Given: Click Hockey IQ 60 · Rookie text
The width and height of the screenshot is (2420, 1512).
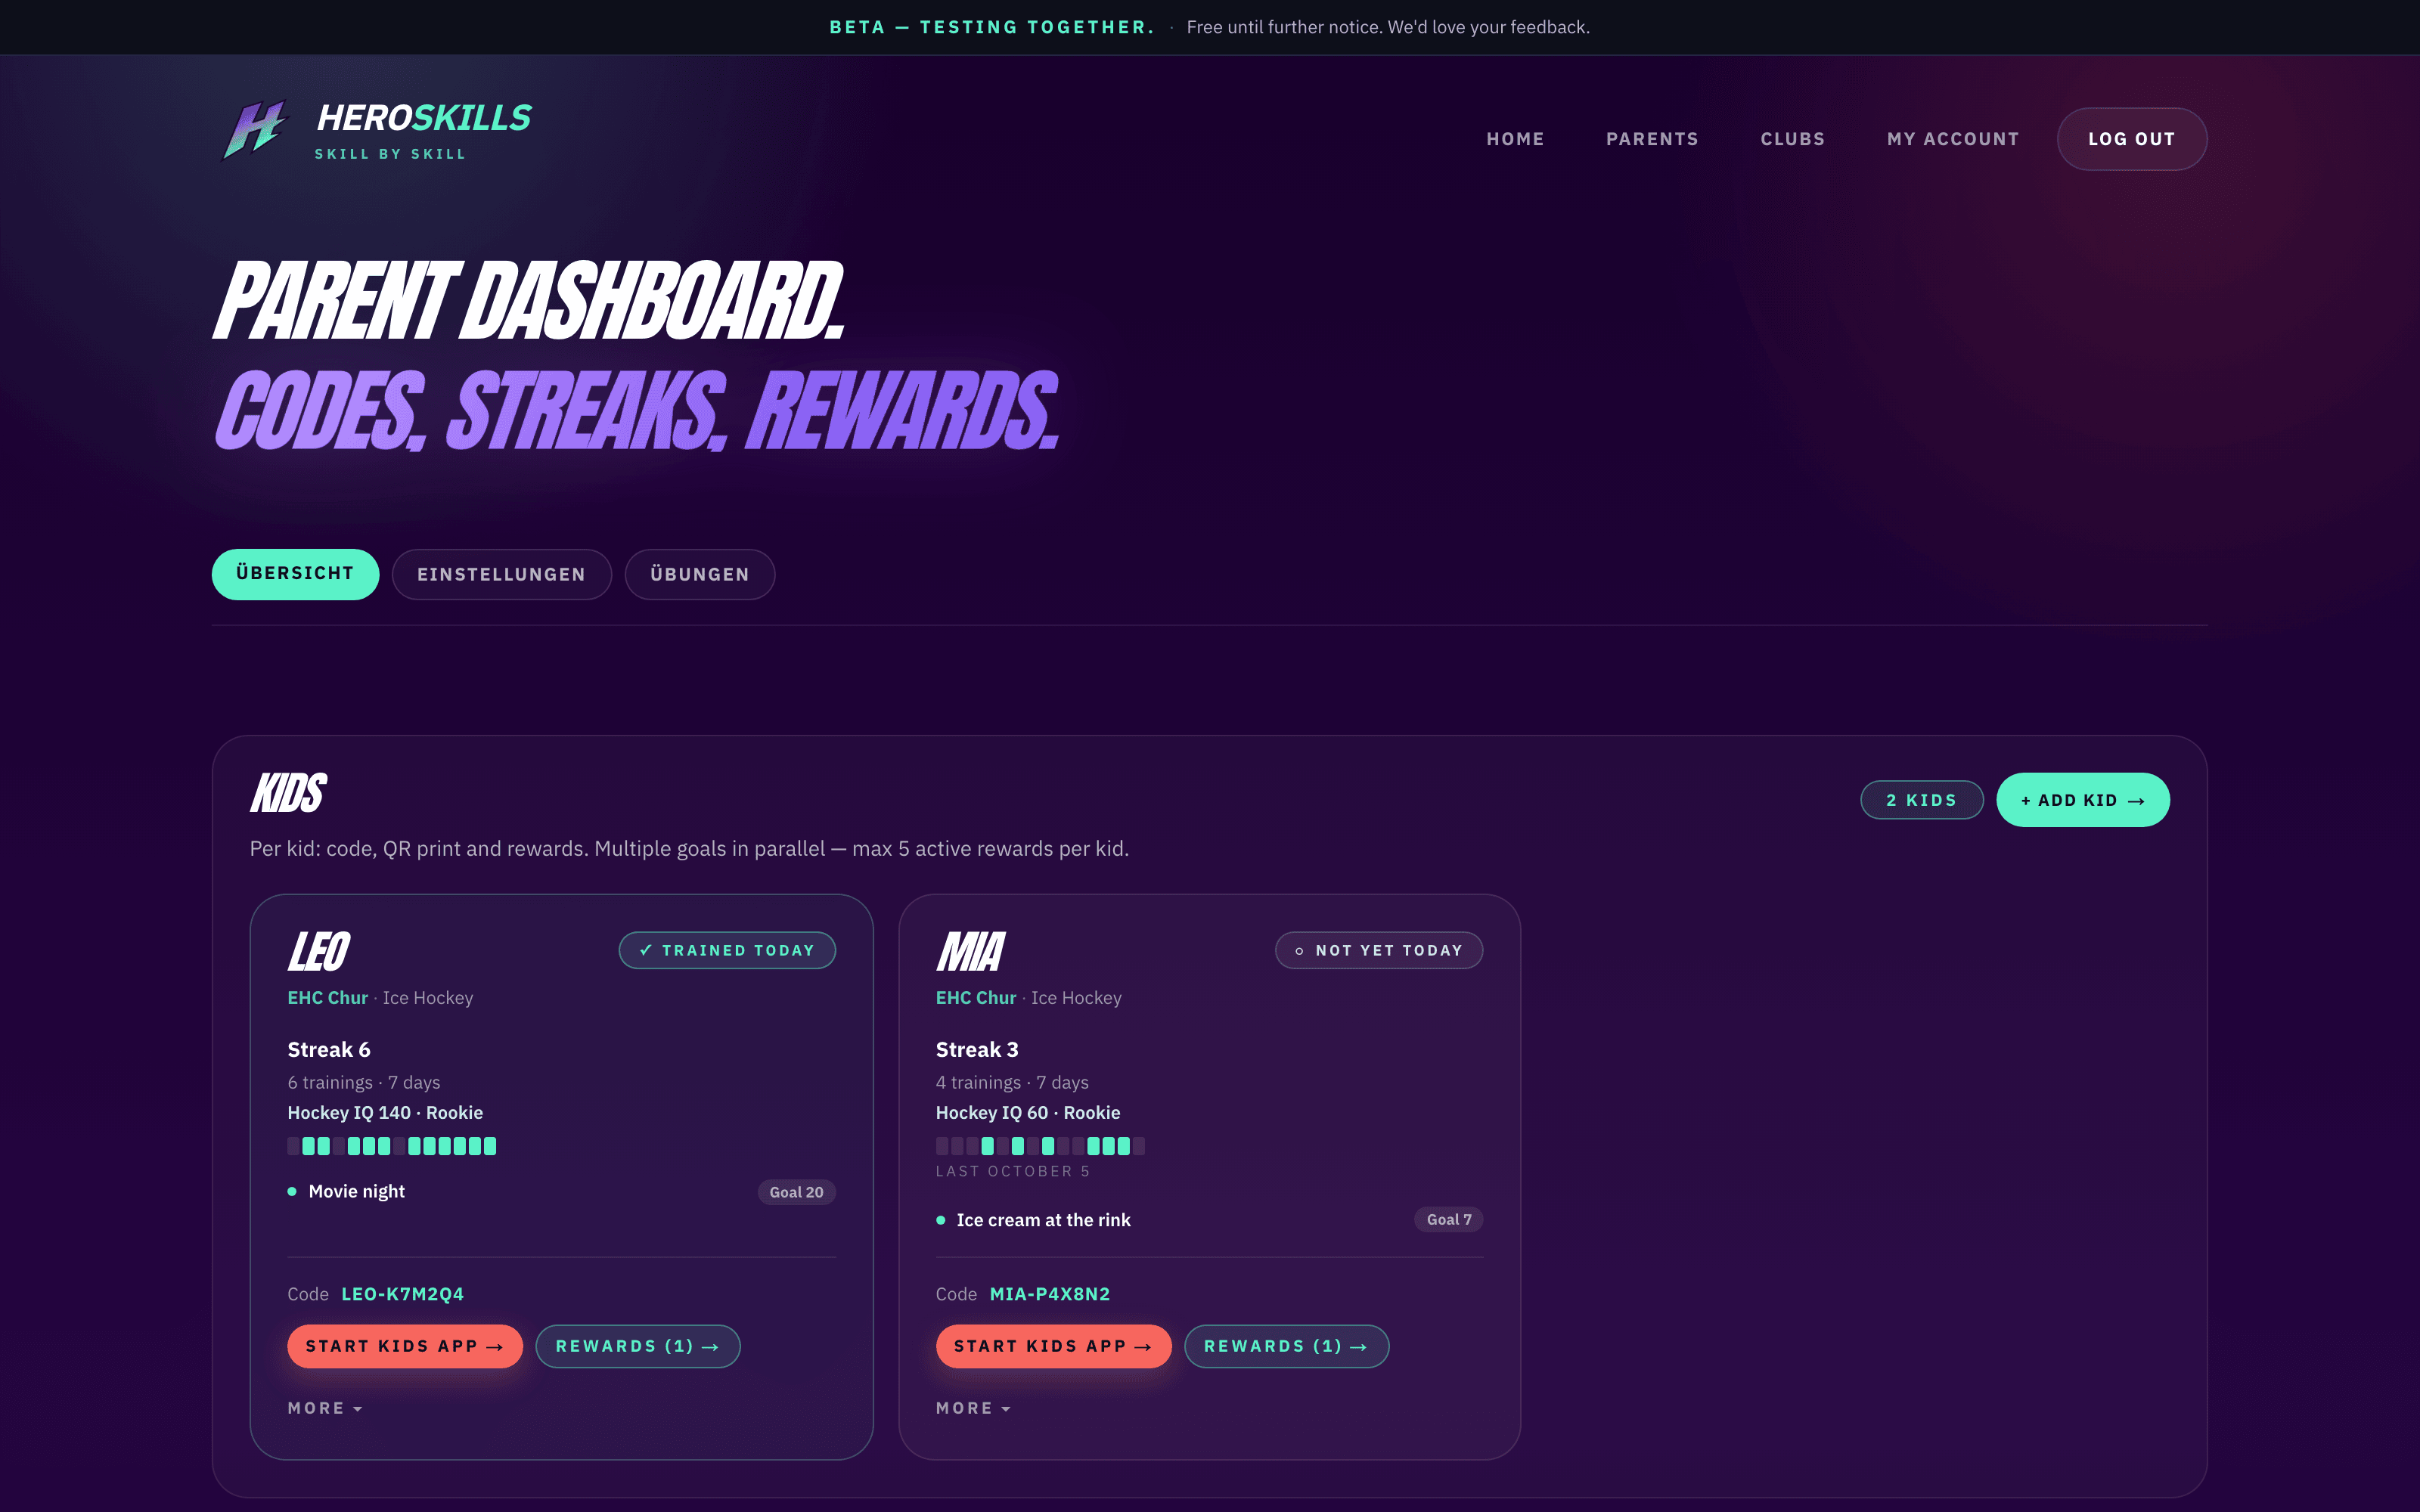Looking at the screenshot, I should click(x=1027, y=1113).
